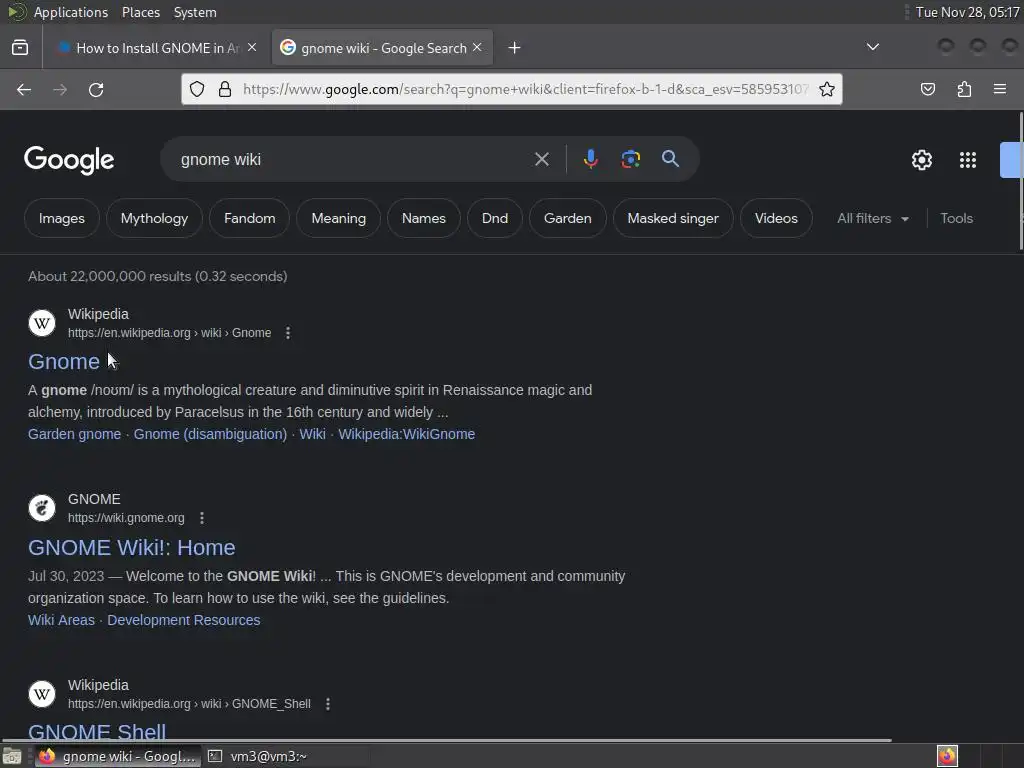Viewport: 1024px width, 768px height.
Task: Open the Places menu
Action: point(141,12)
